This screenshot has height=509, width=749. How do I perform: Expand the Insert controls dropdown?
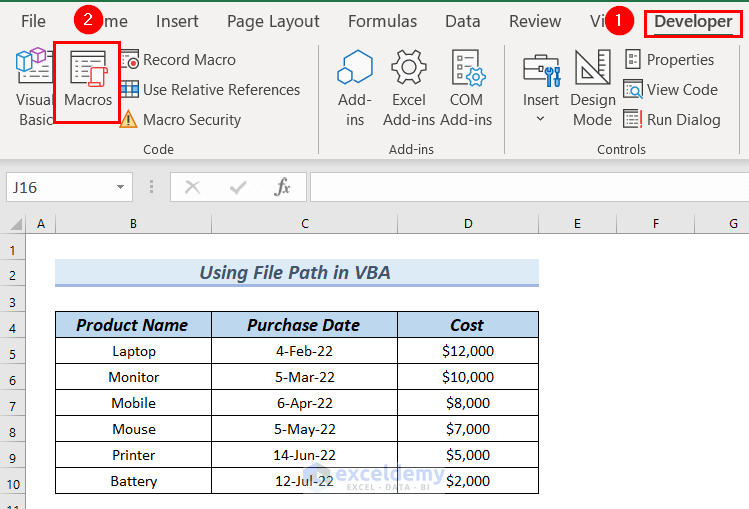point(541,119)
